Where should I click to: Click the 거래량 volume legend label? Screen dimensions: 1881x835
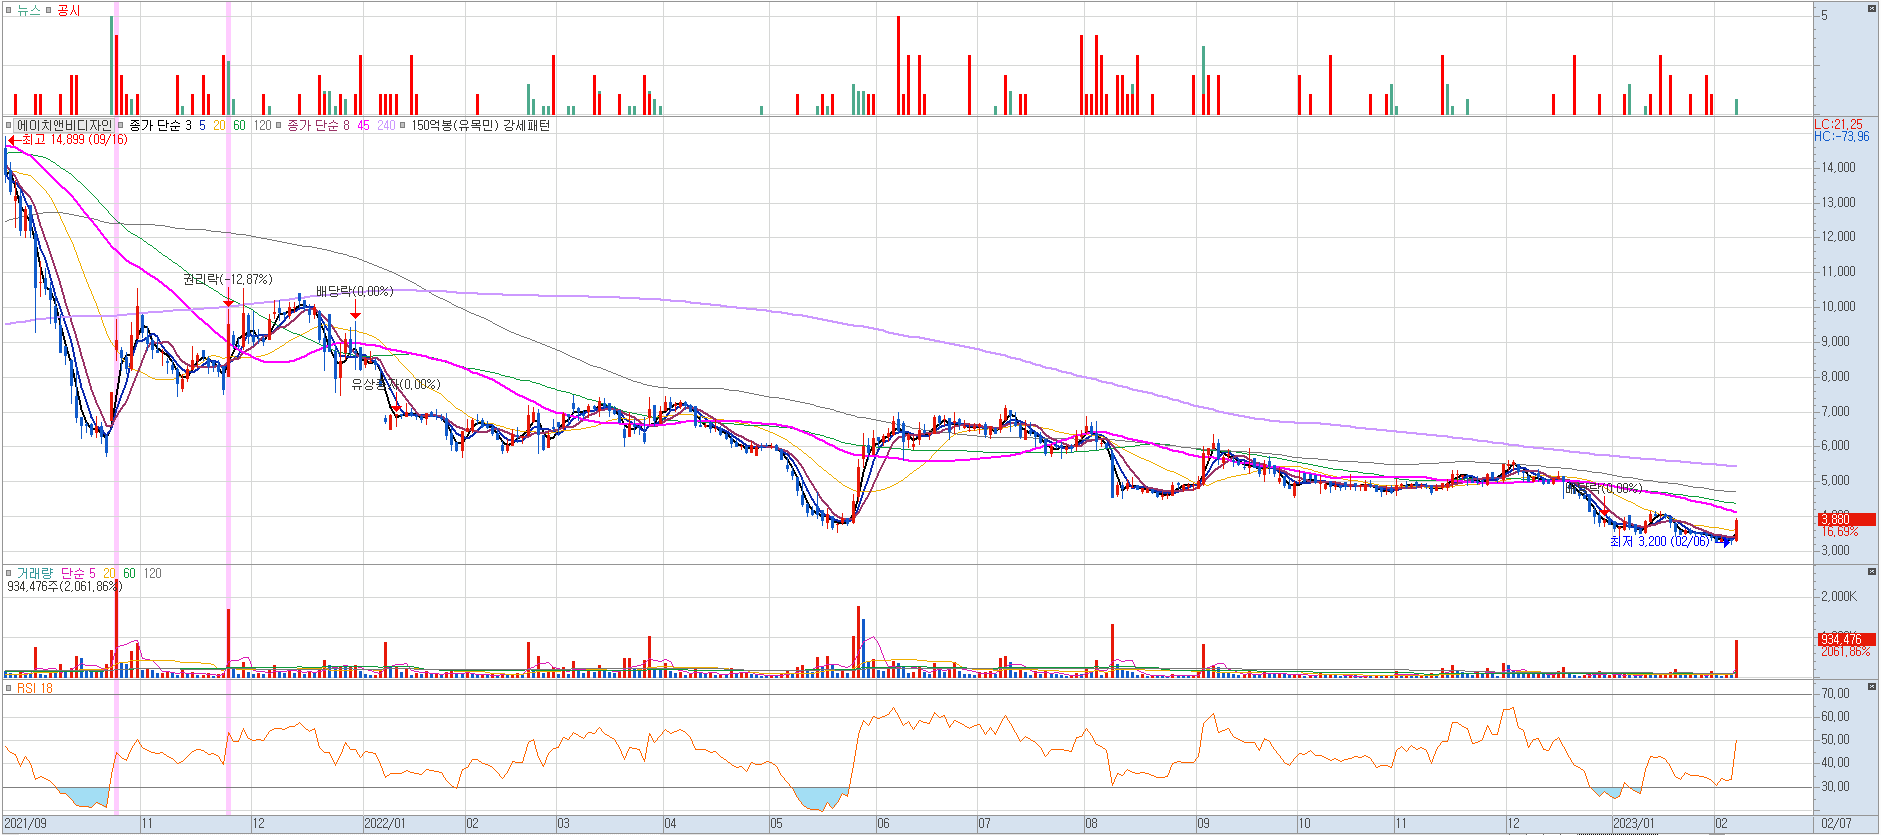[34, 573]
